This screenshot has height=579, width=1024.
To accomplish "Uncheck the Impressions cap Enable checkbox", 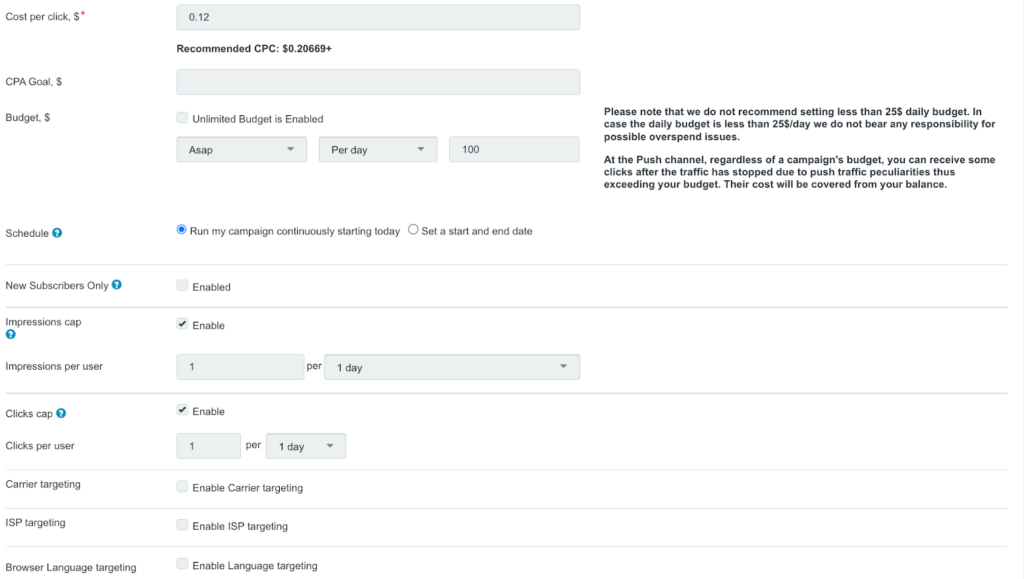I will point(182,324).
